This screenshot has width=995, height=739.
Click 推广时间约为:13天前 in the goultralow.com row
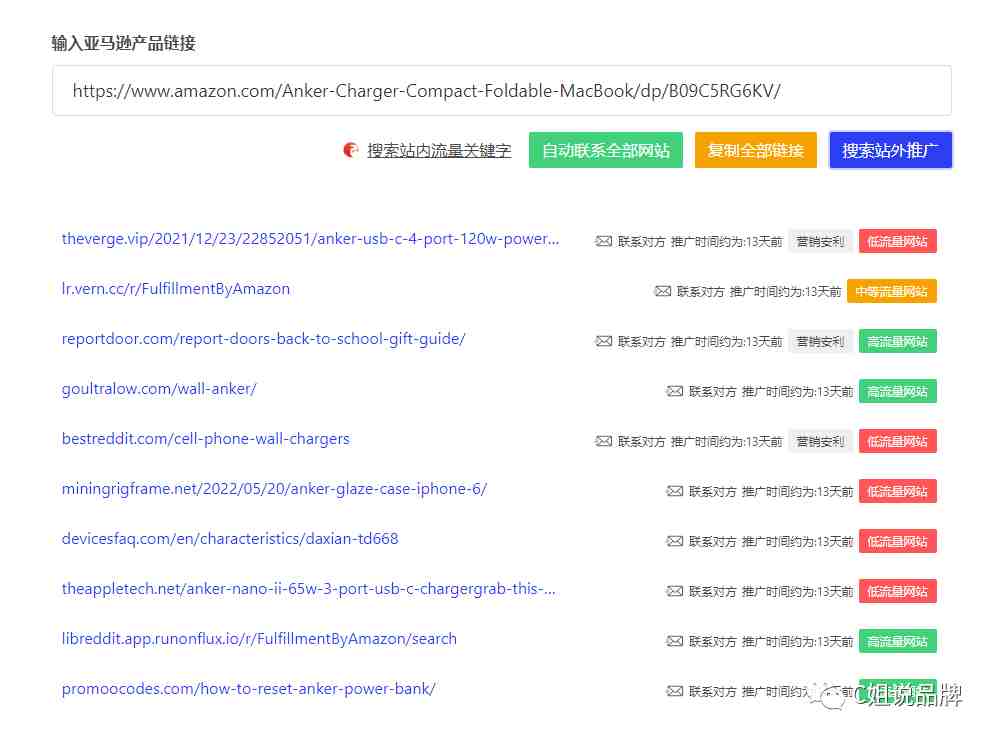click(x=798, y=392)
